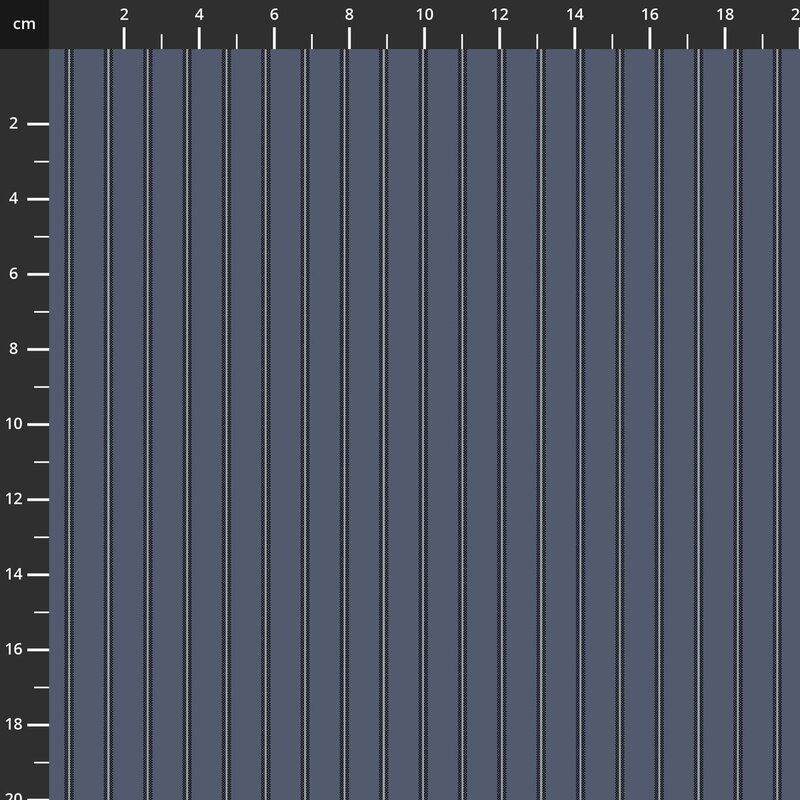The image size is (800, 800).
Task: Click the 10 cm label on left ruler
Action: click(14, 424)
